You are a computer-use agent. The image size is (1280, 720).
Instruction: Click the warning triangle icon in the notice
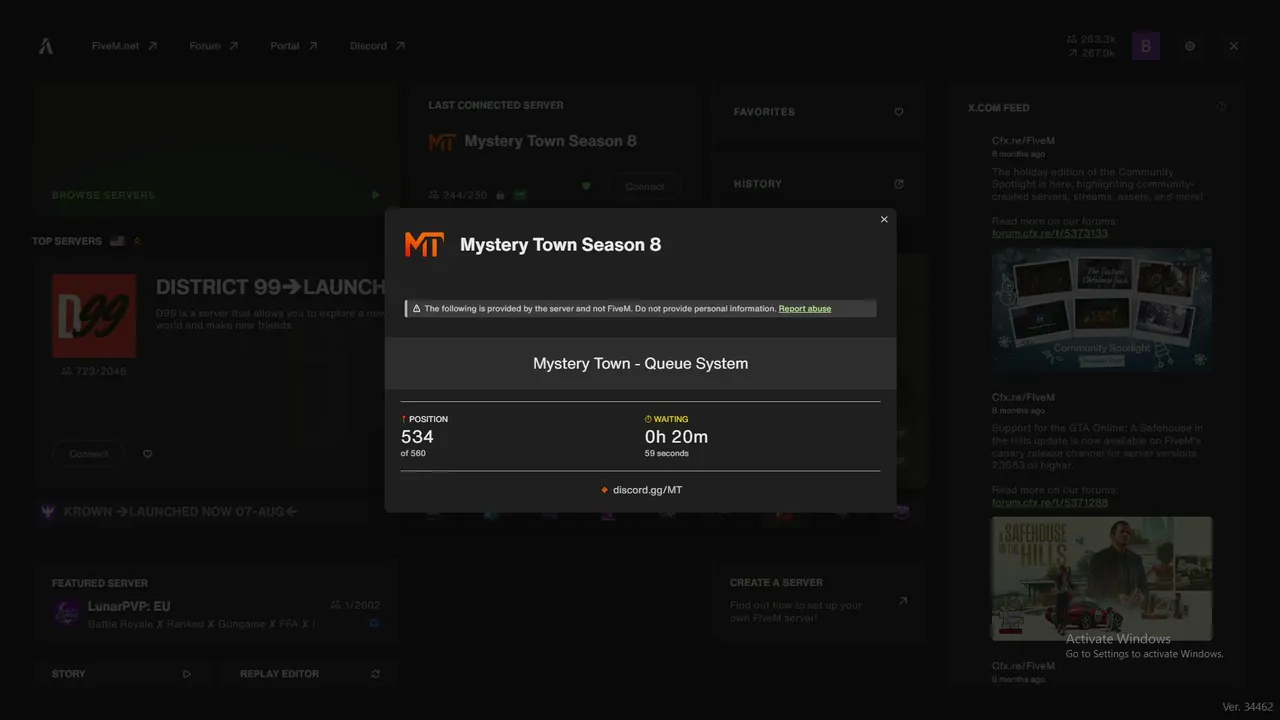pos(416,309)
